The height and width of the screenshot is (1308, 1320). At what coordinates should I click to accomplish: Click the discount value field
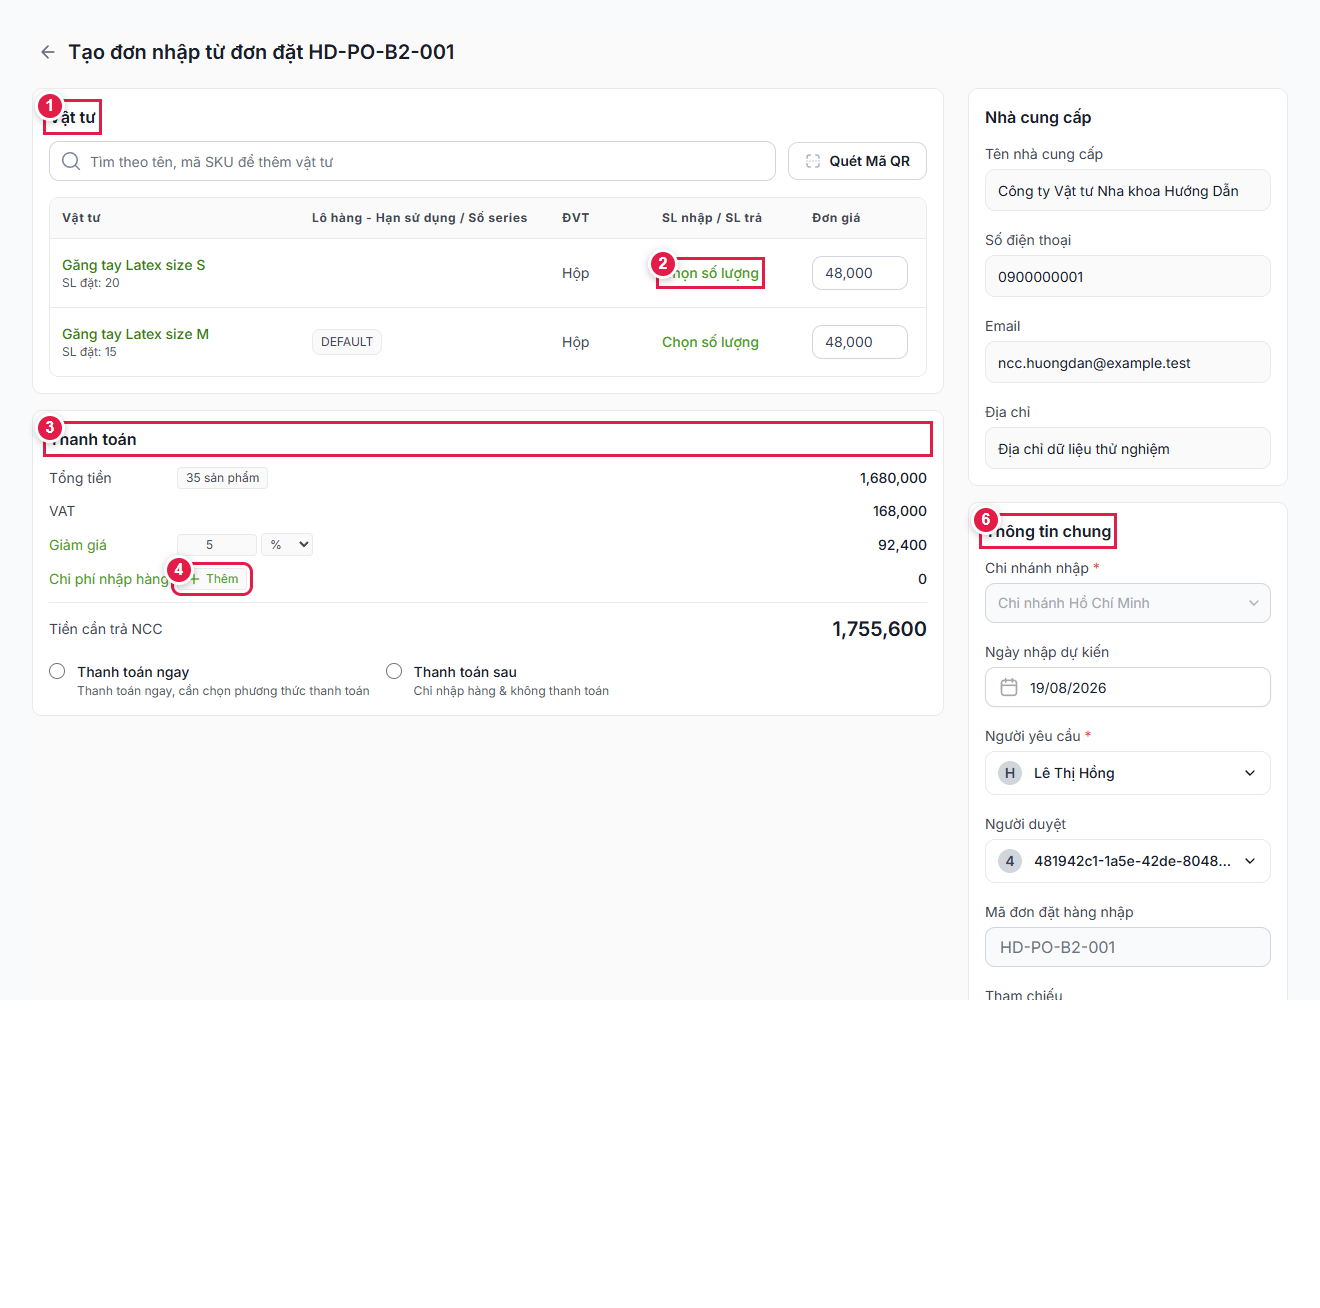click(x=217, y=545)
